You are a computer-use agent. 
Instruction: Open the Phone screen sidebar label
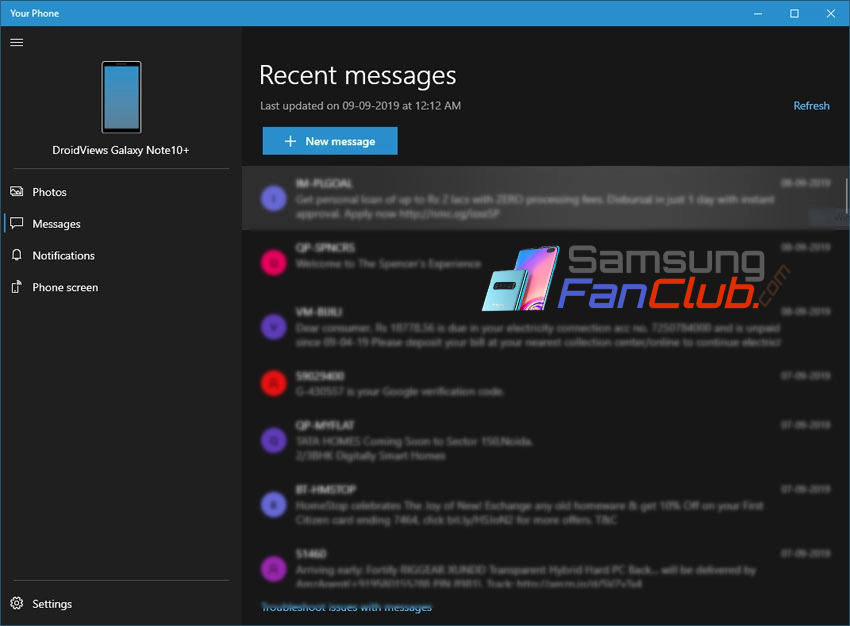point(65,287)
